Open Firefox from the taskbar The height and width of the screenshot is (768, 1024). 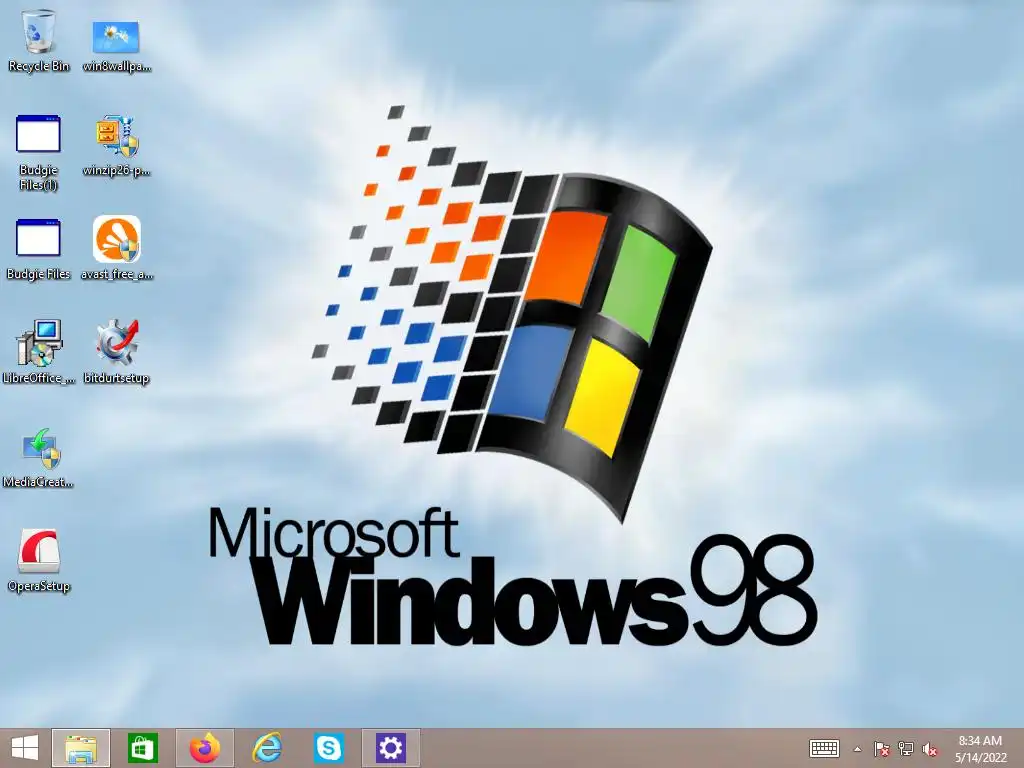pos(204,748)
